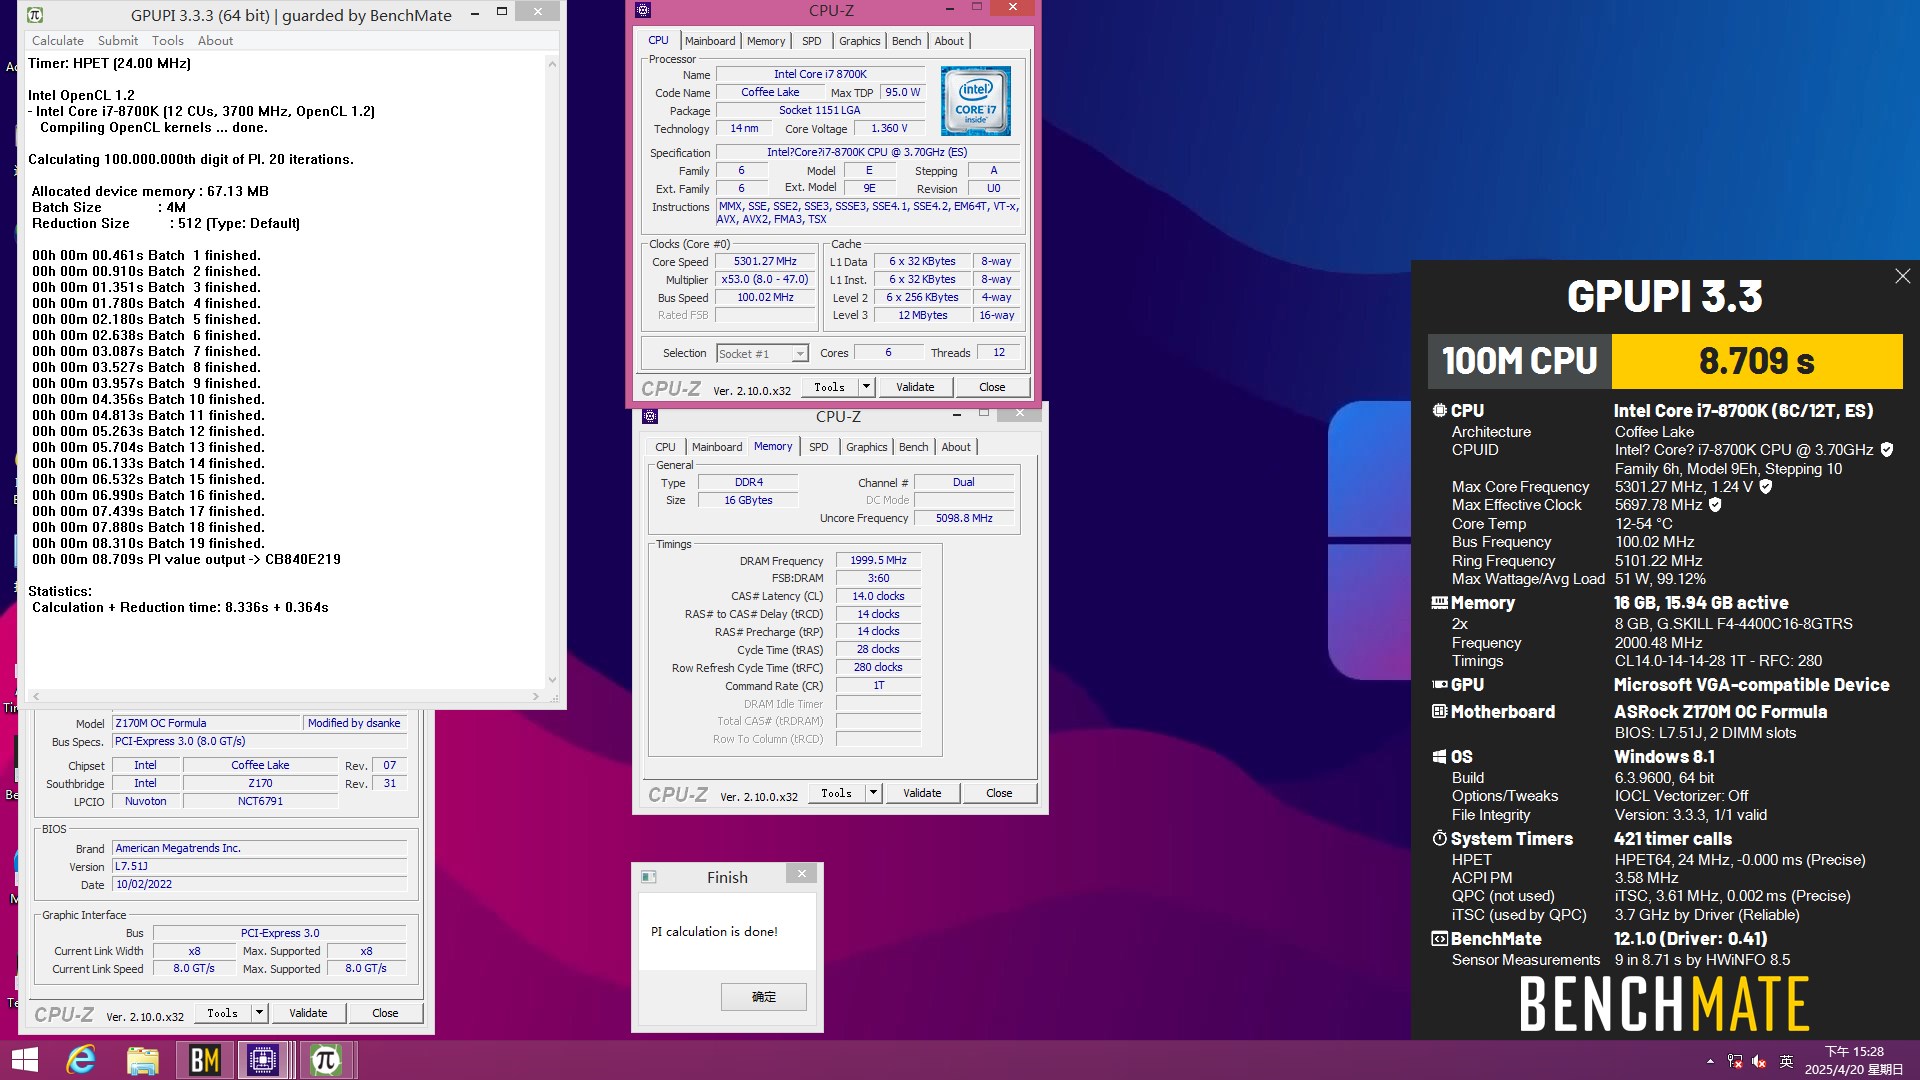Click the OS Windows icon in BenchMate
The image size is (1920, 1080).
1440,757
